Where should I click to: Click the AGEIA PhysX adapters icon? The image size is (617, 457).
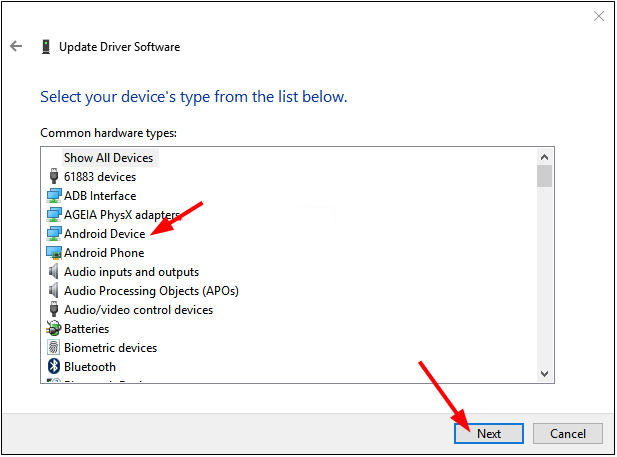point(54,215)
